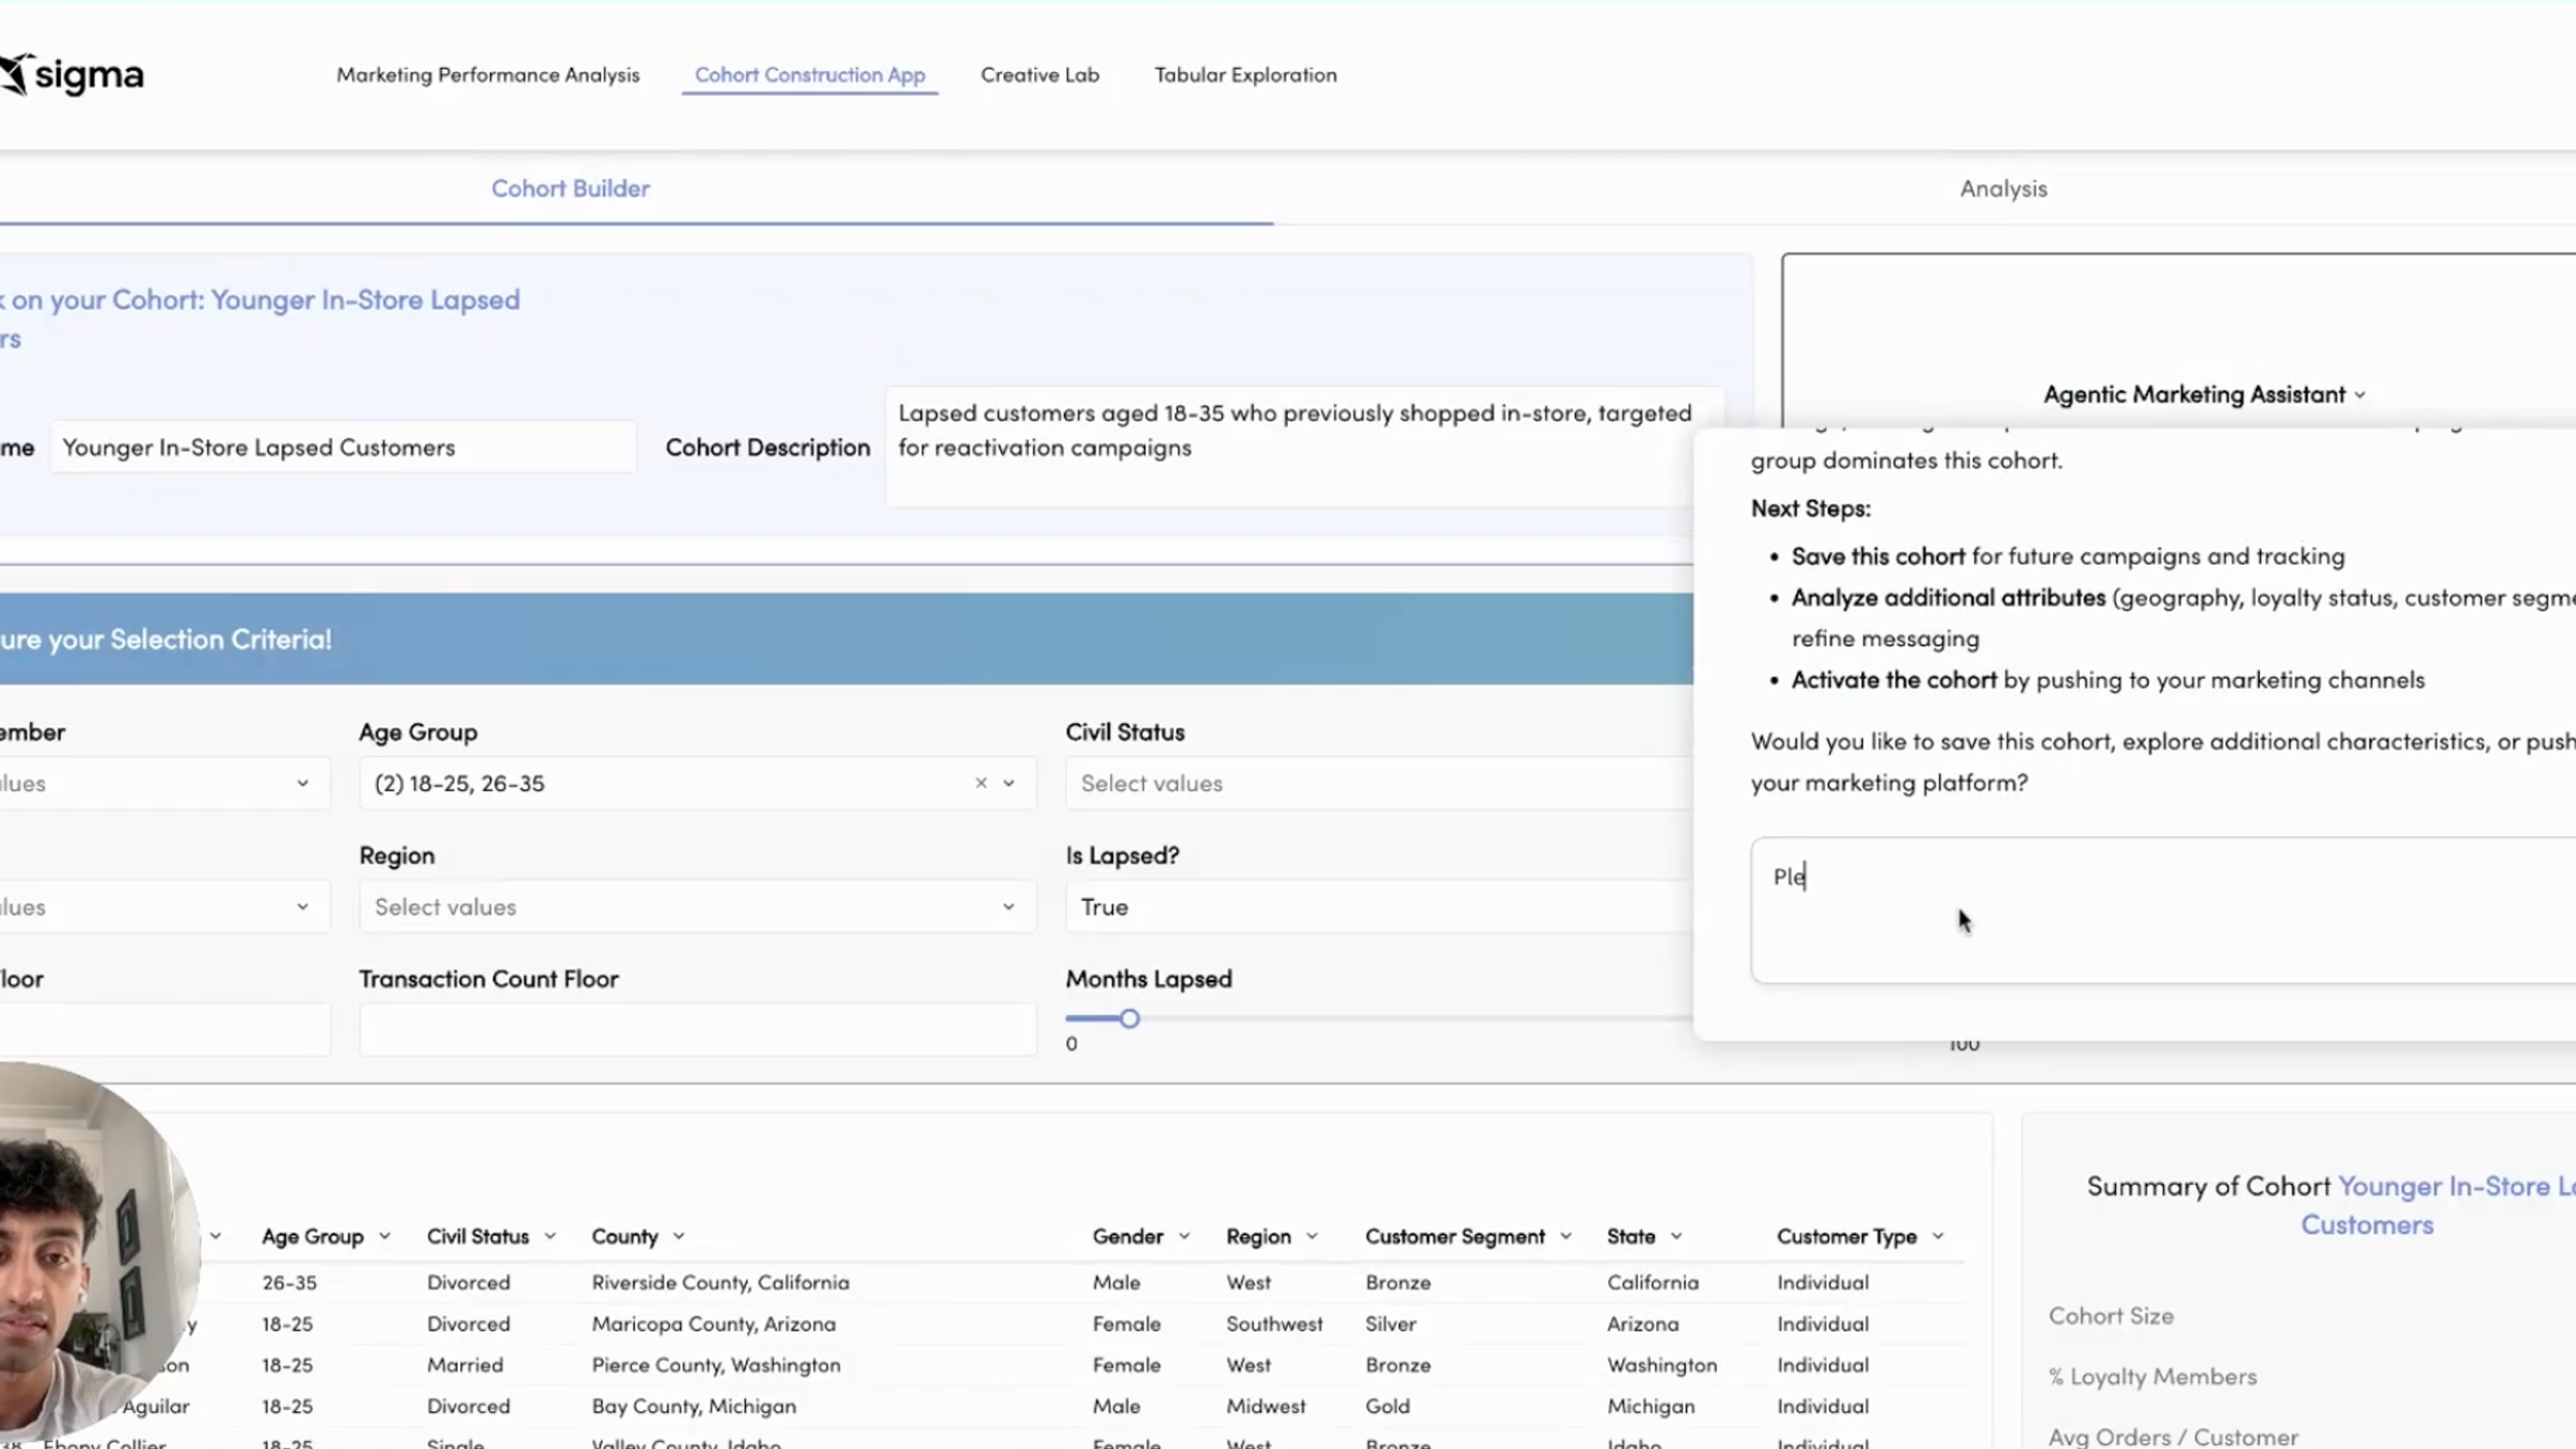Edit the cohort name field
The width and height of the screenshot is (2576, 1449).
click(x=343, y=447)
